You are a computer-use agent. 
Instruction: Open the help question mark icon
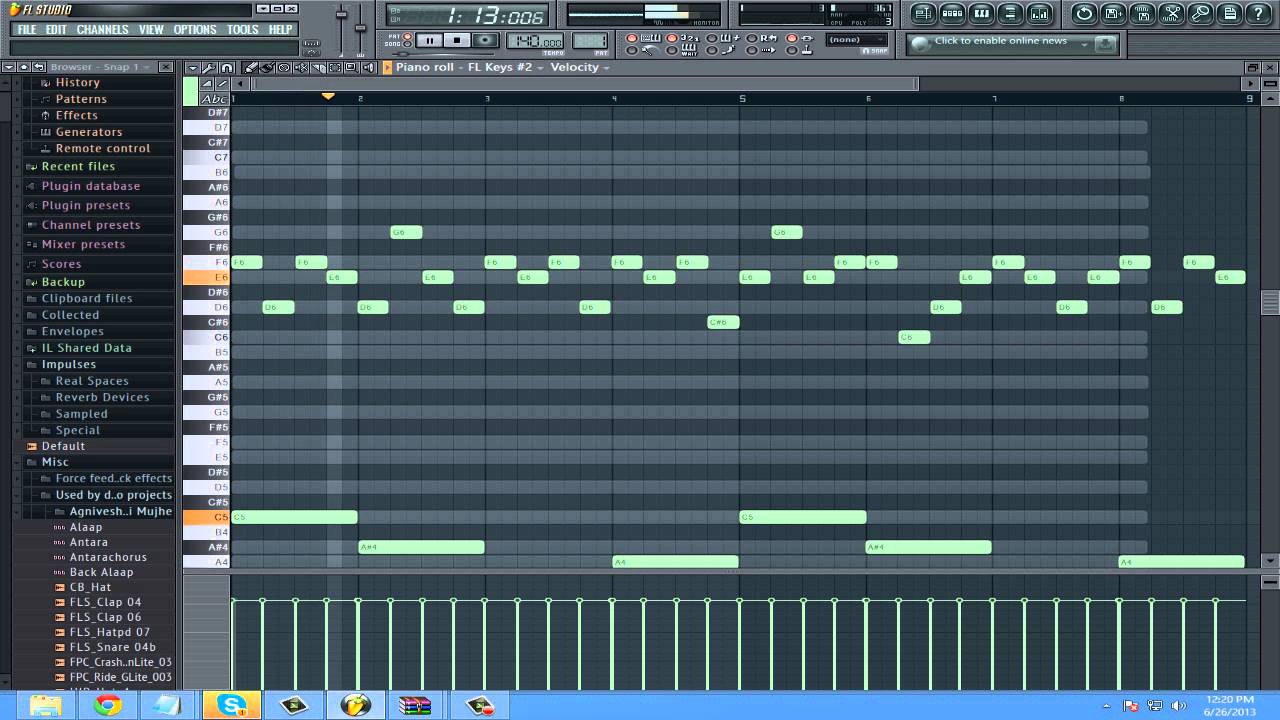point(1258,14)
